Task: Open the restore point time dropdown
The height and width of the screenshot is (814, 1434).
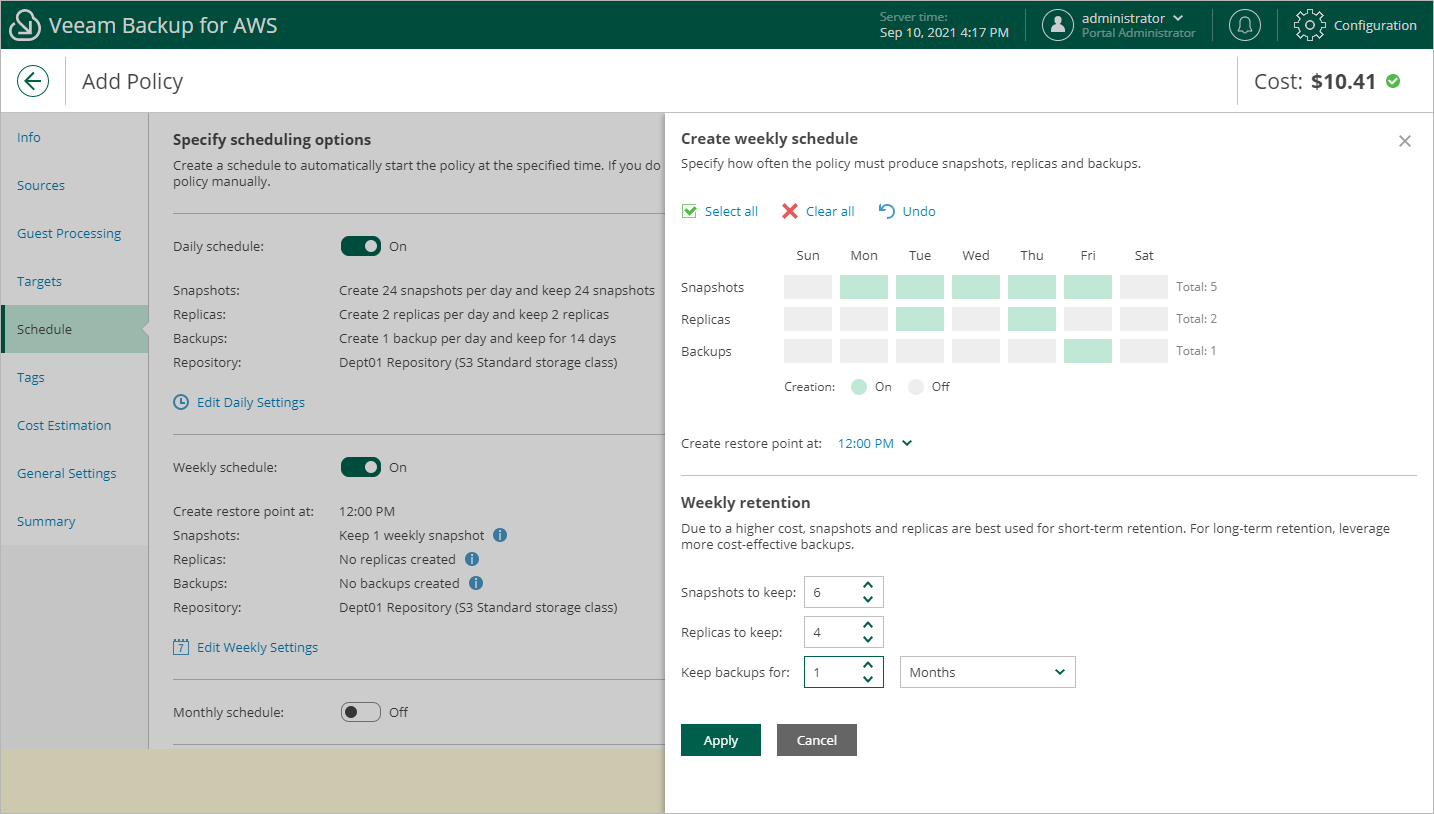Action: (x=875, y=443)
